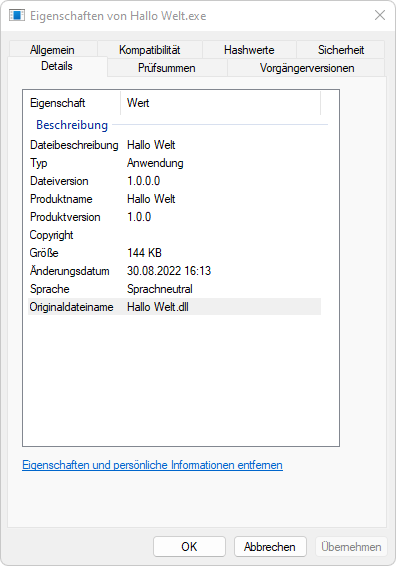Open the Hashwerte tab
Viewport: 396px width, 566px height.
point(249,49)
